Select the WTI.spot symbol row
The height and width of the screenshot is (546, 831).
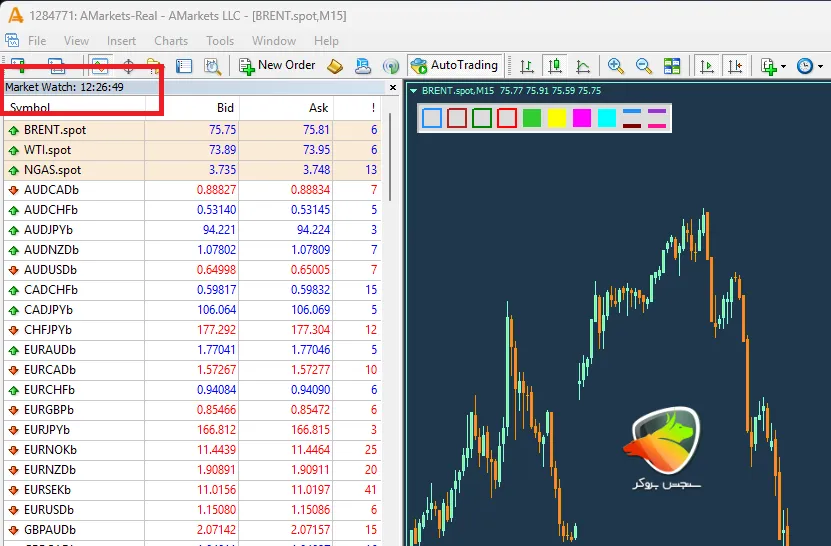(x=192, y=150)
